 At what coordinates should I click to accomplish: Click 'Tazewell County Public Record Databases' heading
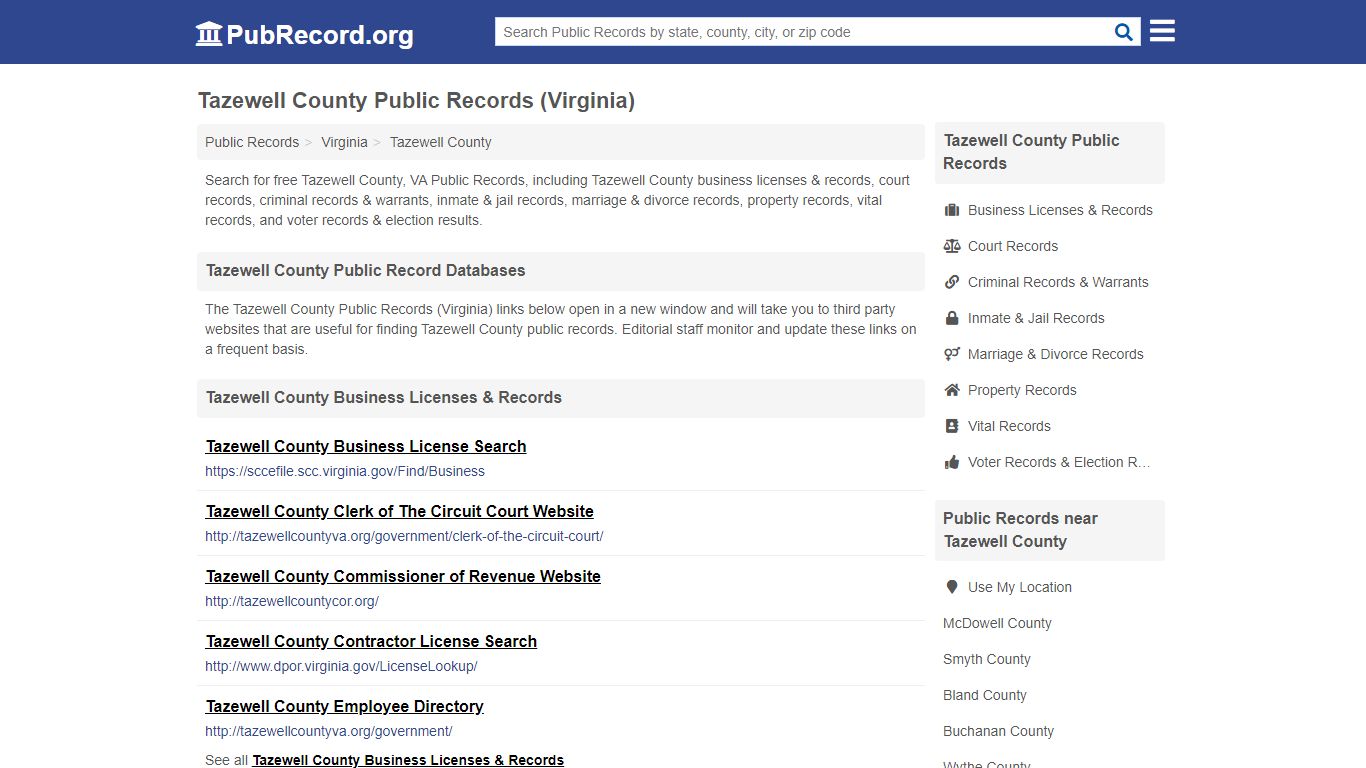click(x=366, y=270)
